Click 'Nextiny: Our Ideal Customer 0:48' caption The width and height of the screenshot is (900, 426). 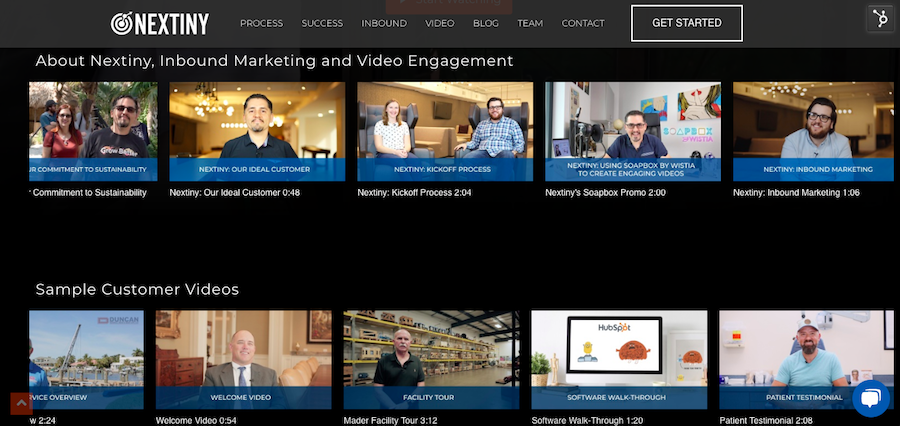tap(235, 193)
